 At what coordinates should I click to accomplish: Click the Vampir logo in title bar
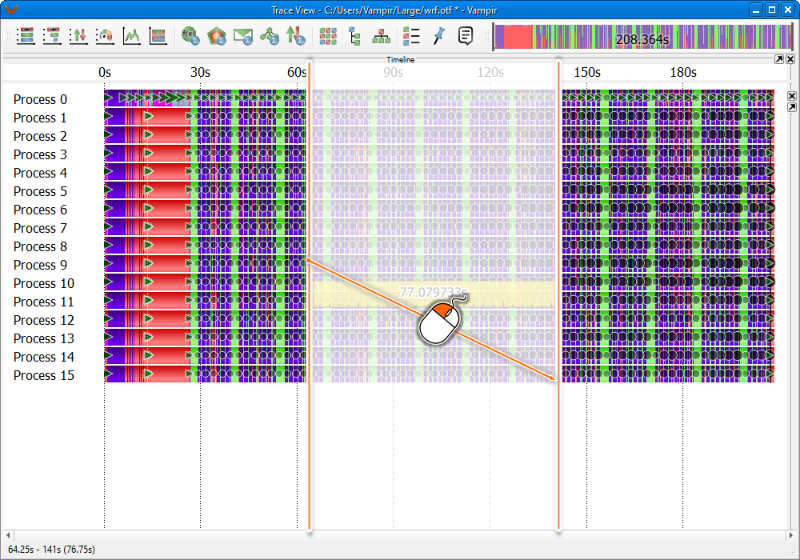[x=10, y=9]
